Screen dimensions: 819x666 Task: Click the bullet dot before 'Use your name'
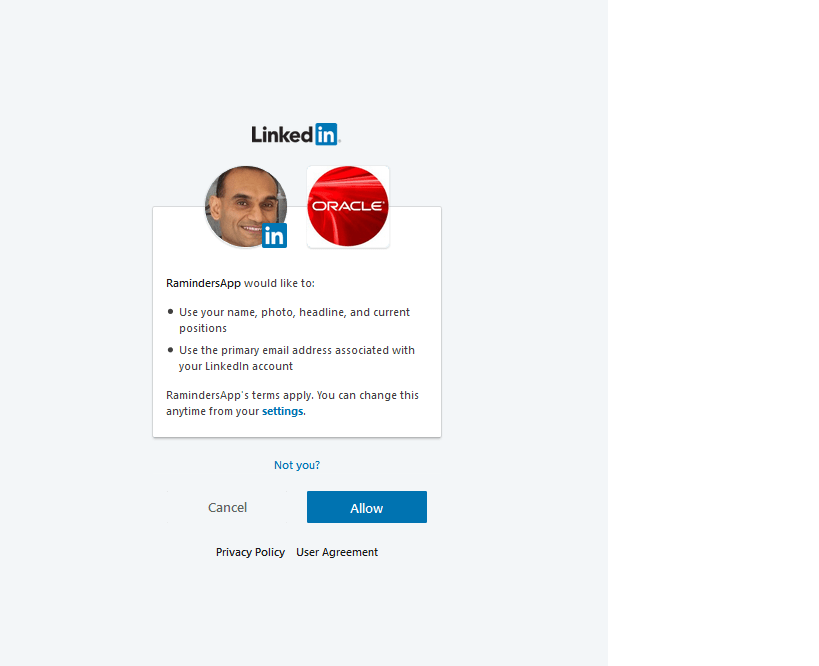170,311
